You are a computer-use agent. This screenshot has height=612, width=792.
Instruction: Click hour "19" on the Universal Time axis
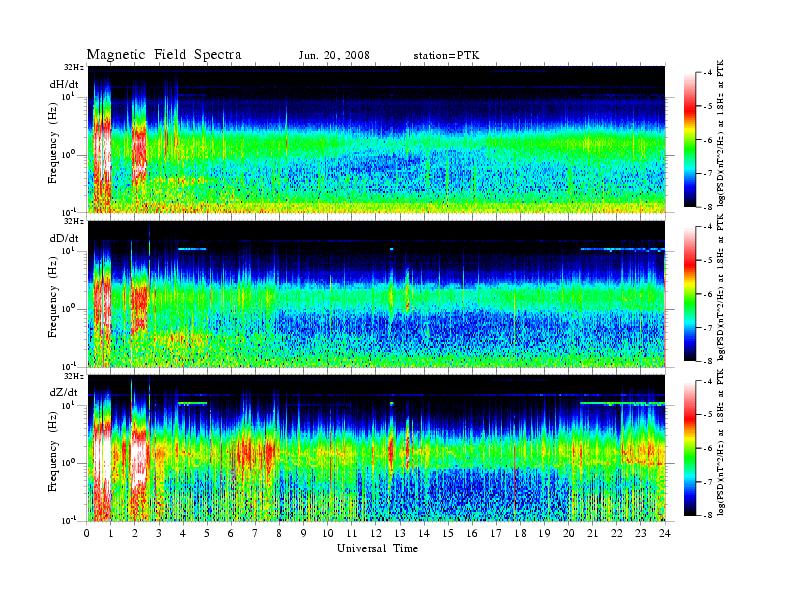544,533
